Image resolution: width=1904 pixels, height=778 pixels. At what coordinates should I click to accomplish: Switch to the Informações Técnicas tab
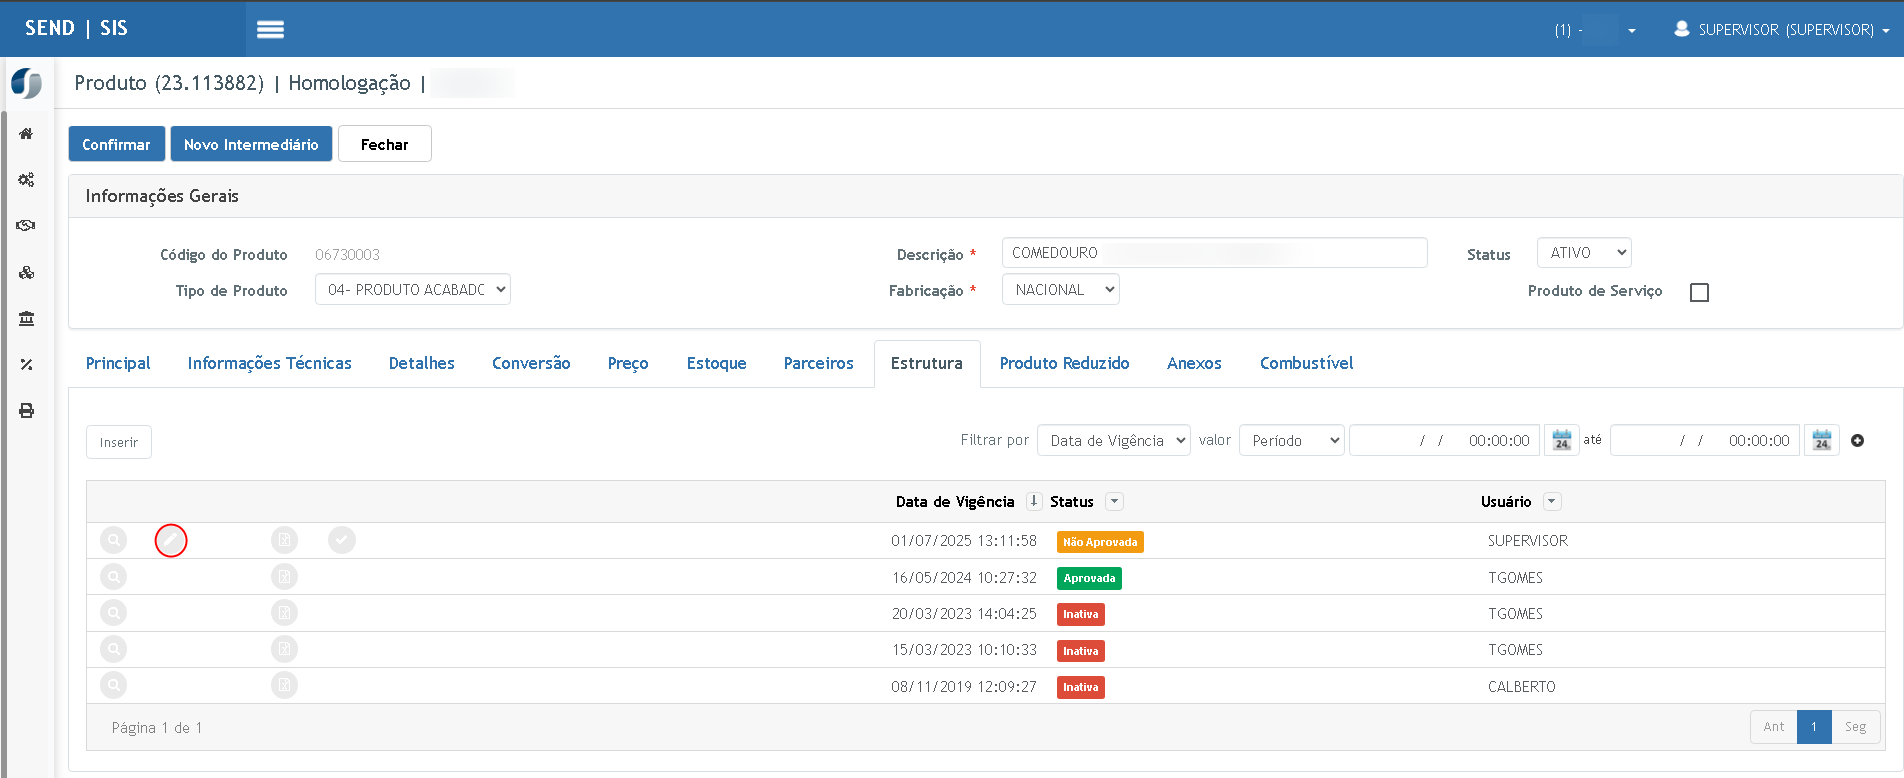coord(270,363)
